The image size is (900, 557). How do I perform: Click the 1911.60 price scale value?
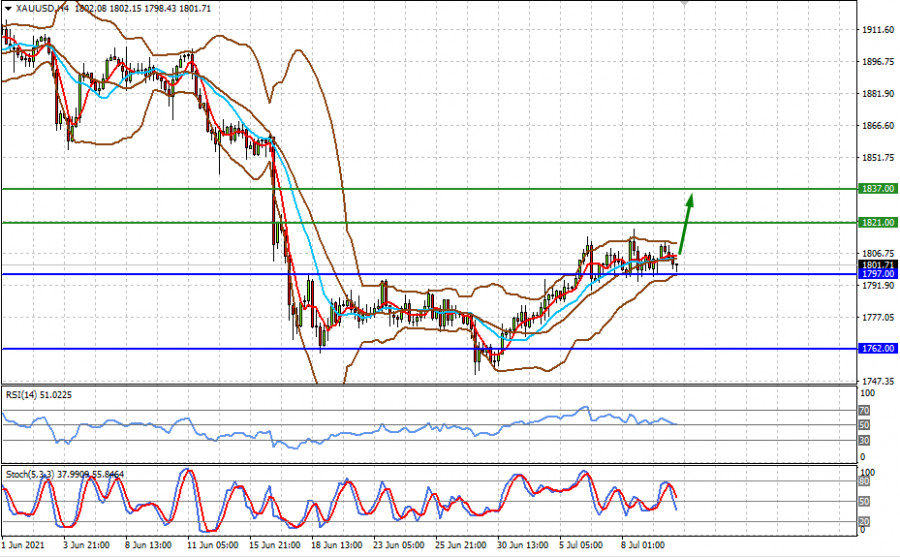[x=877, y=30]
